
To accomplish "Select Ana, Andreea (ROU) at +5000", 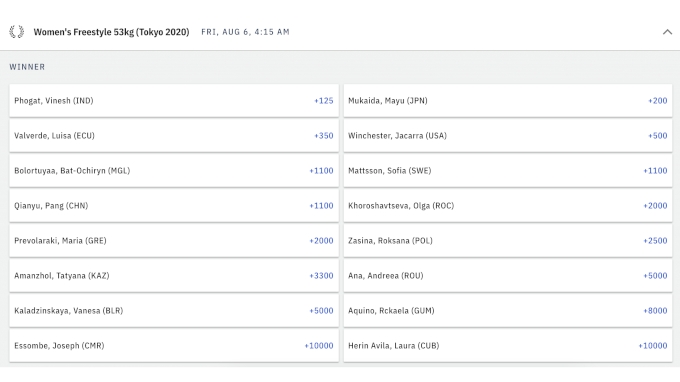I will click(508, 276).
